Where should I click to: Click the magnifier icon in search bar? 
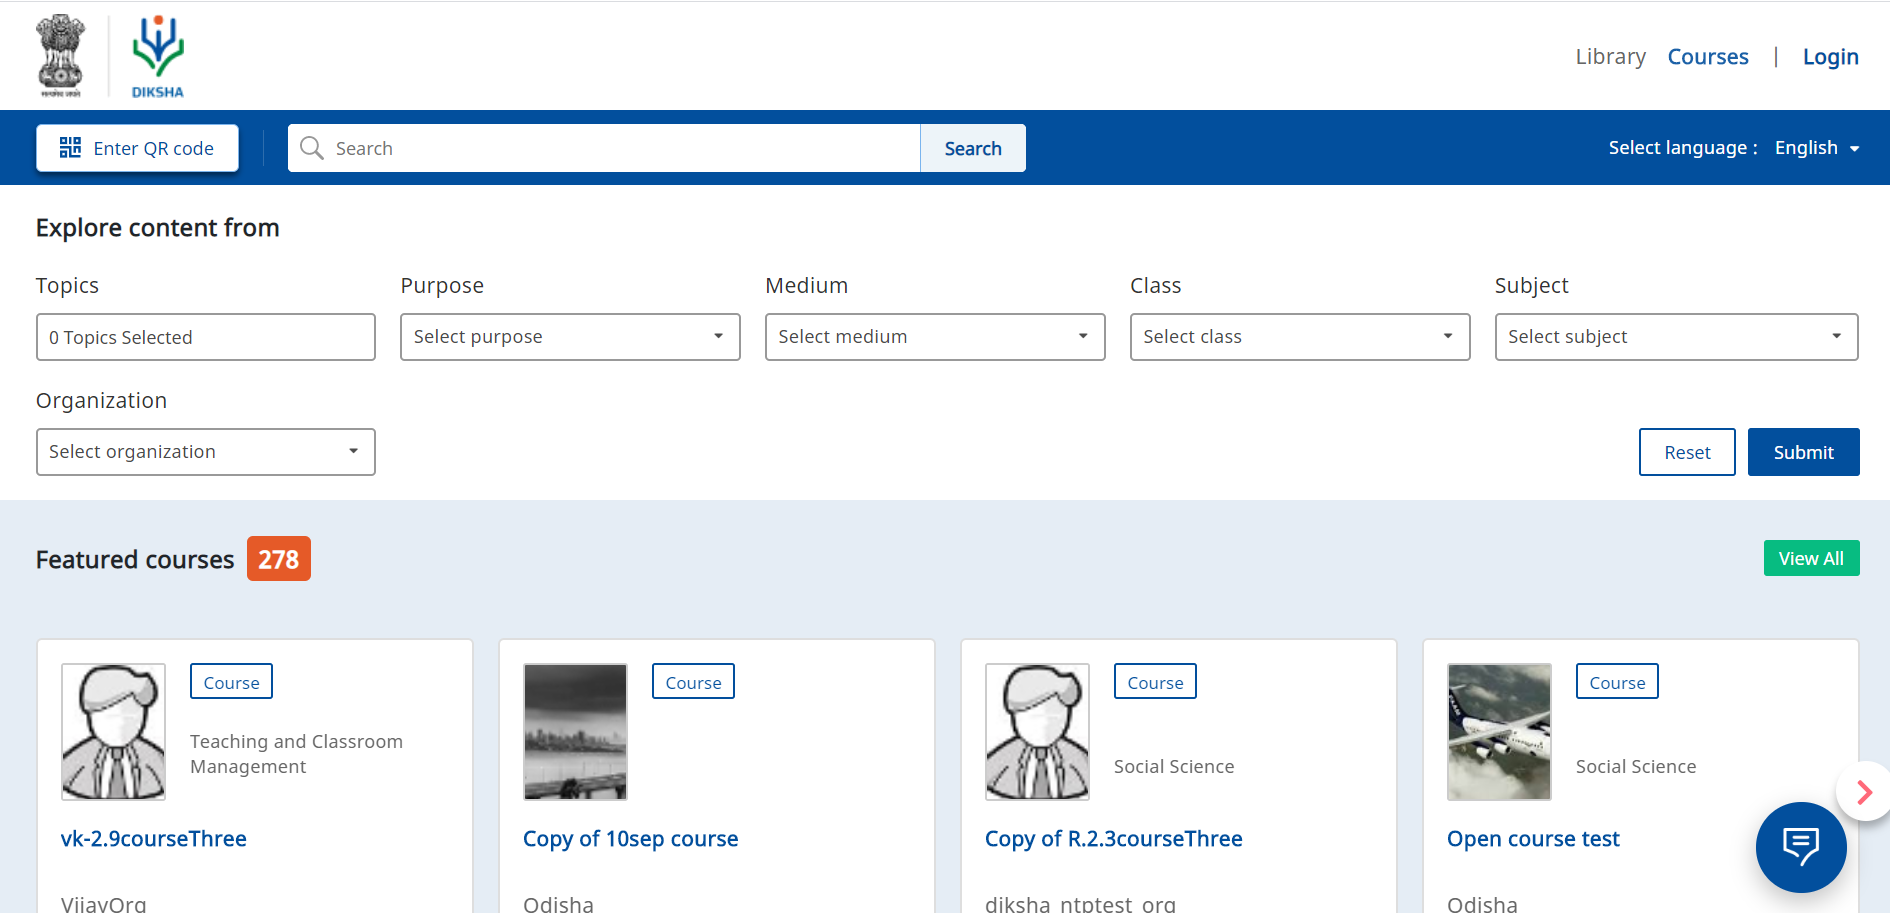pos(312,148)
